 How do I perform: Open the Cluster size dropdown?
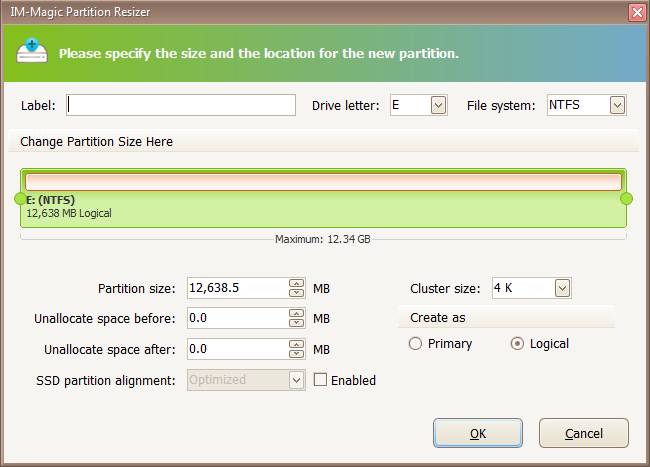click(562, 288)
